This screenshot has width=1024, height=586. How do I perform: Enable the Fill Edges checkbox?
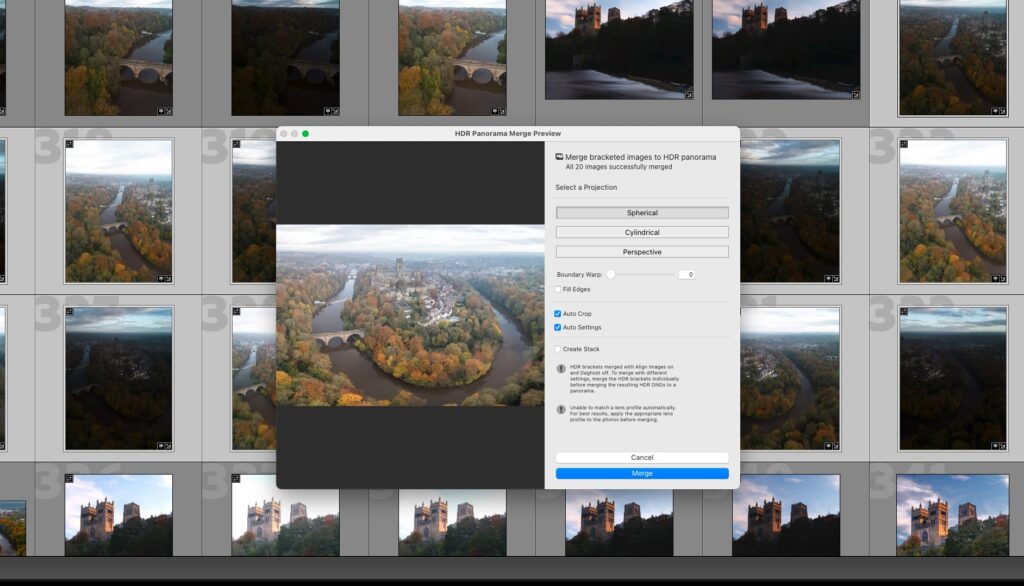click(x=558, y=289)
